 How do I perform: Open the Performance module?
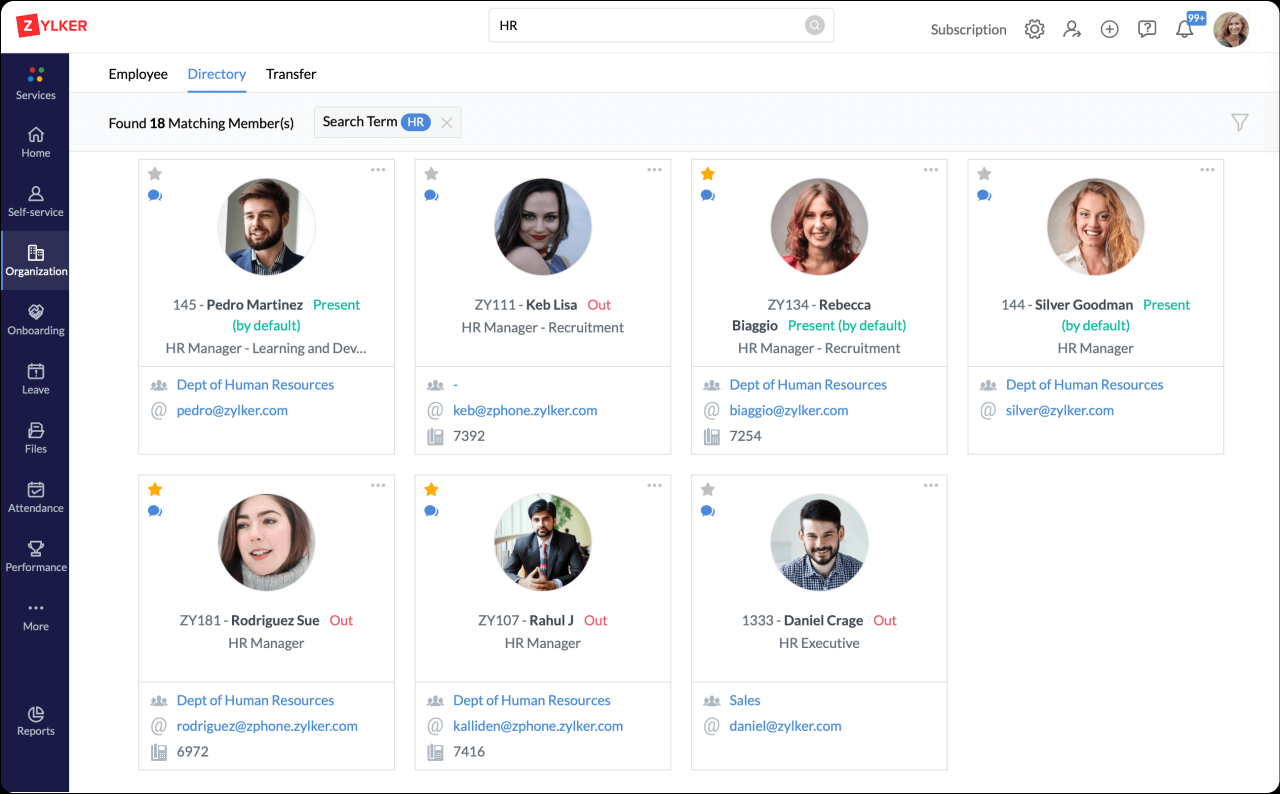pyautogui.click(x=35, y=556)
